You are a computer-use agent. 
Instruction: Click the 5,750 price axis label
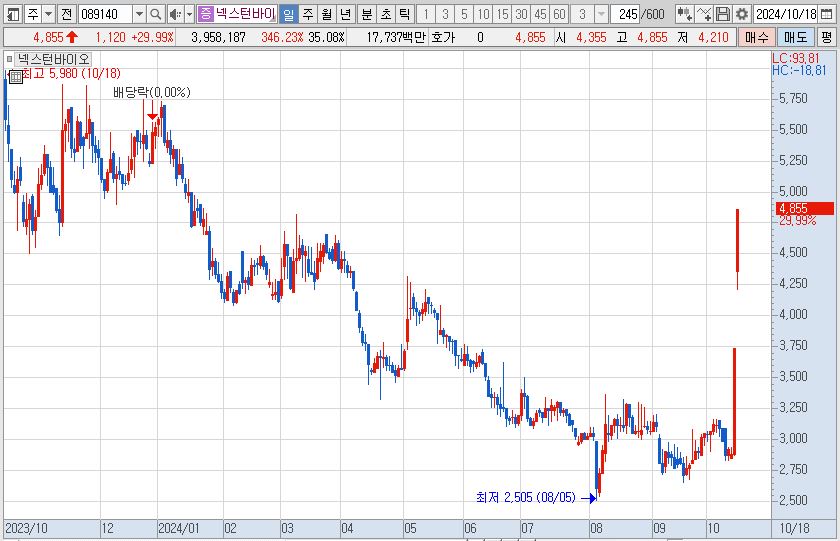793,99
